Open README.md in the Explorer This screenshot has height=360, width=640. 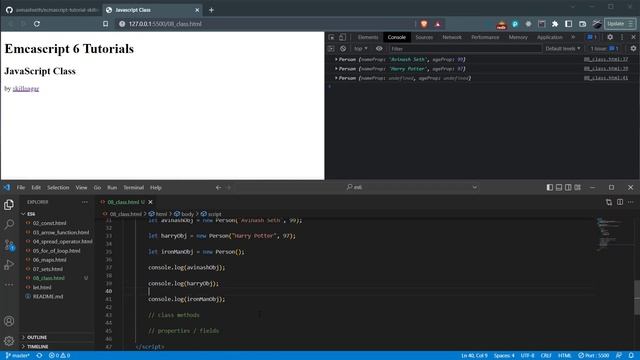(x=48, y=296)
